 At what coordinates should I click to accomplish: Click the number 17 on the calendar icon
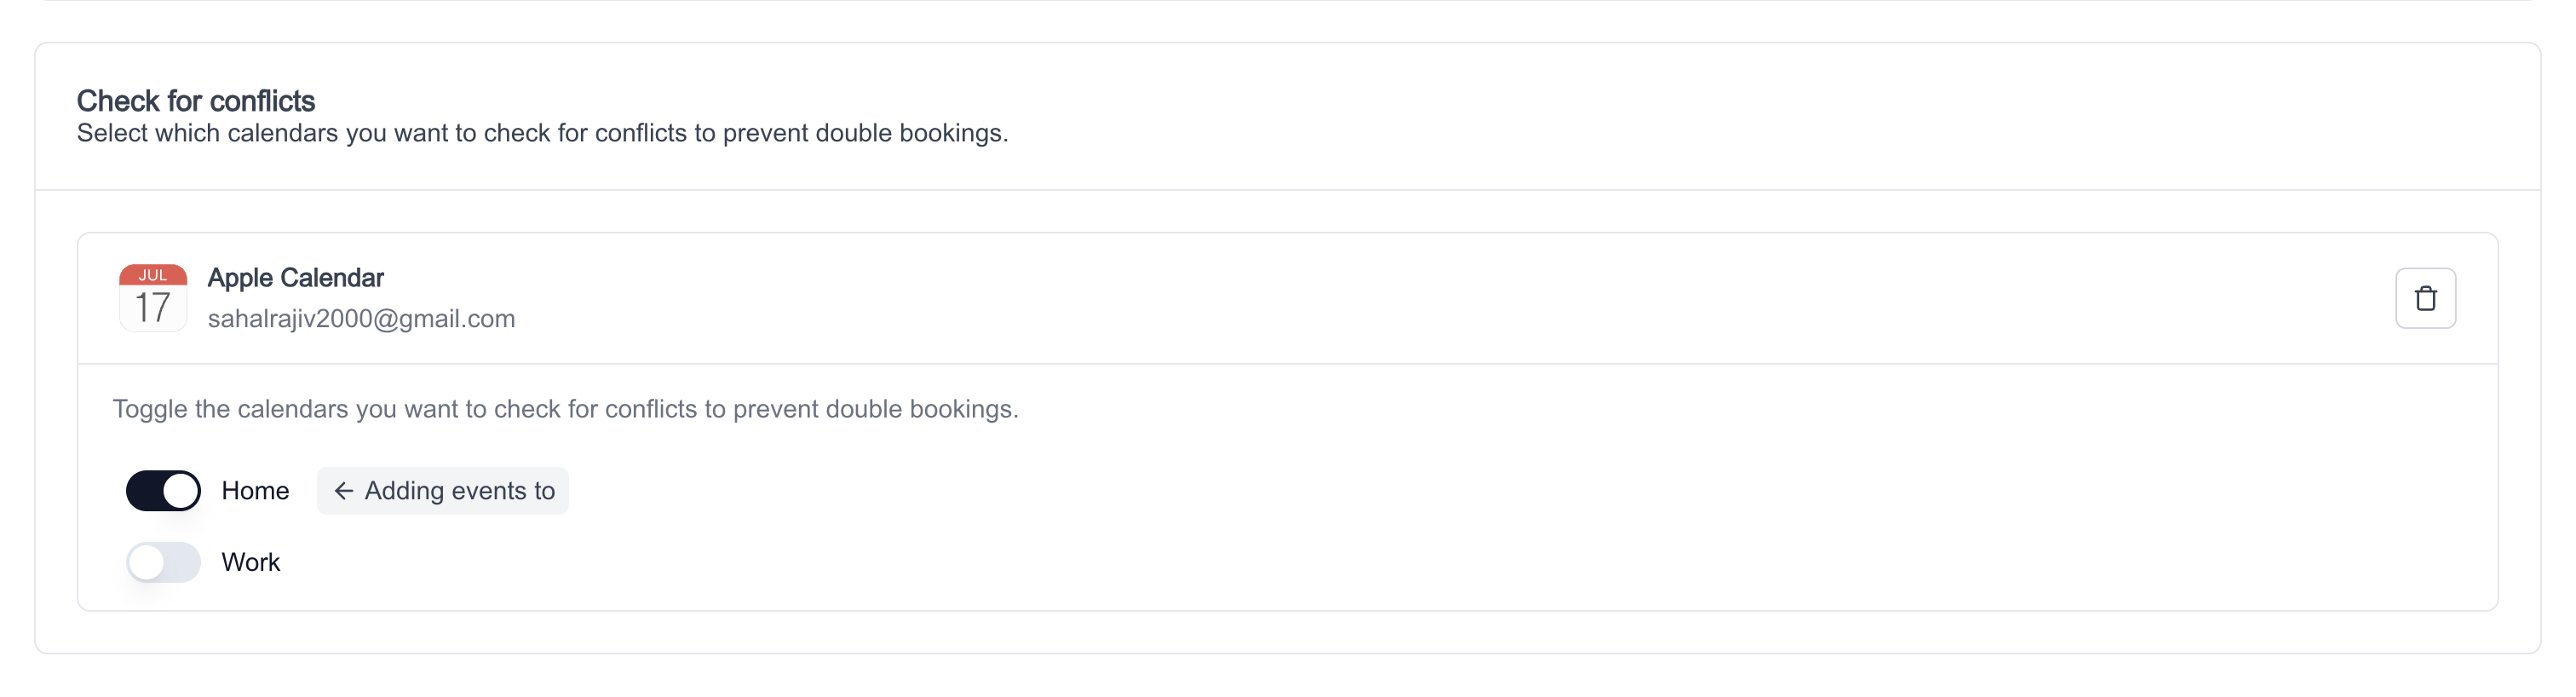pyautogui.click(x=153, y=308)
